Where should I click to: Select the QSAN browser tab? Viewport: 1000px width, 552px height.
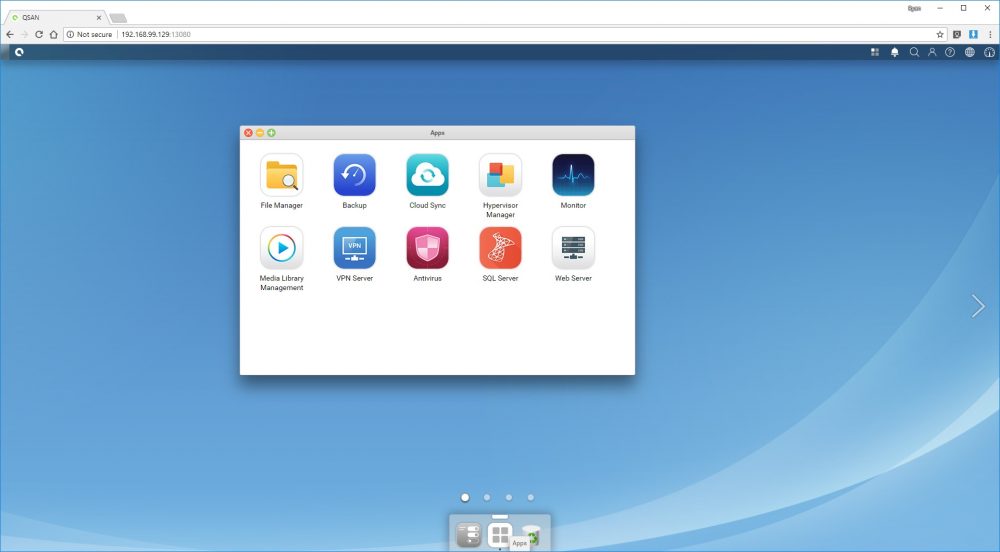point(54,18)
